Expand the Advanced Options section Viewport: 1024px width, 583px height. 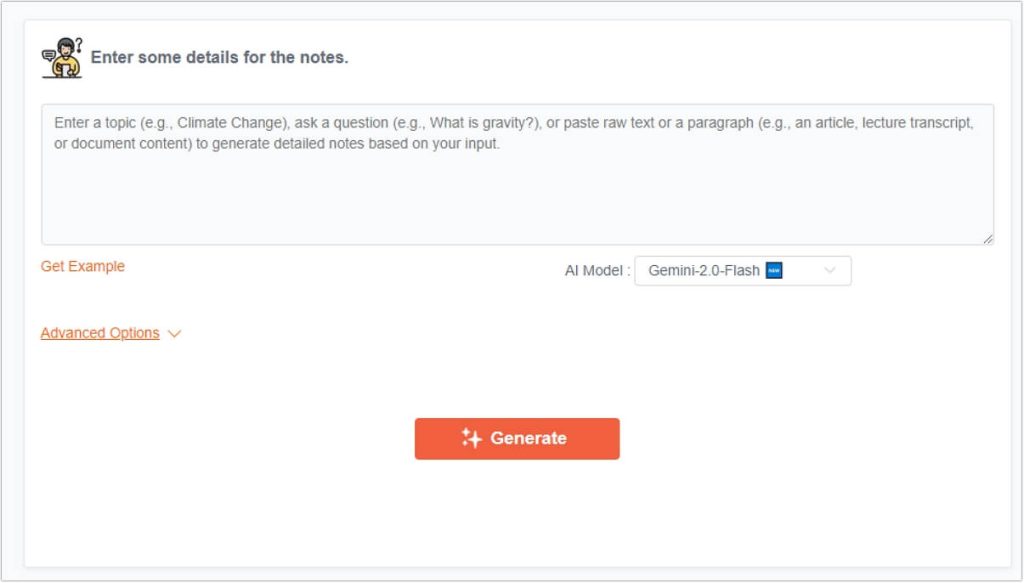pyautogui.click(x=100, y=332)
